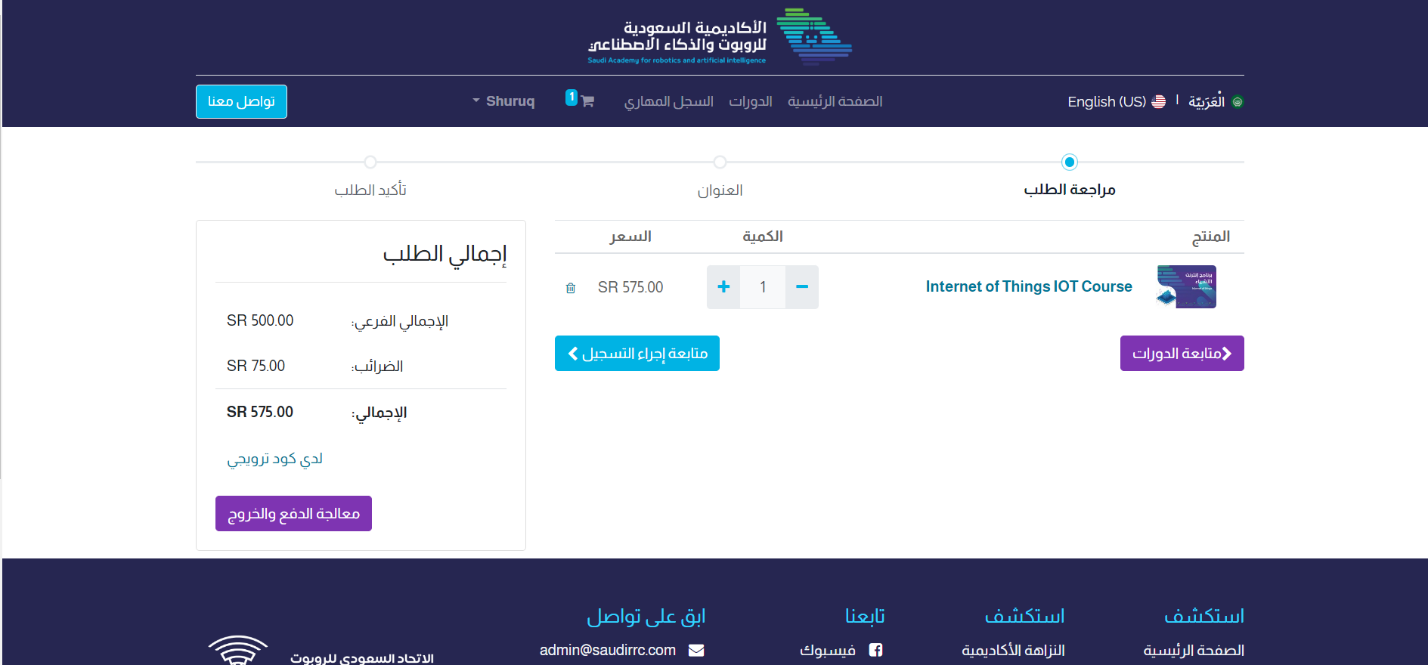Click the Arabic language flag icon

[1237, 102]
